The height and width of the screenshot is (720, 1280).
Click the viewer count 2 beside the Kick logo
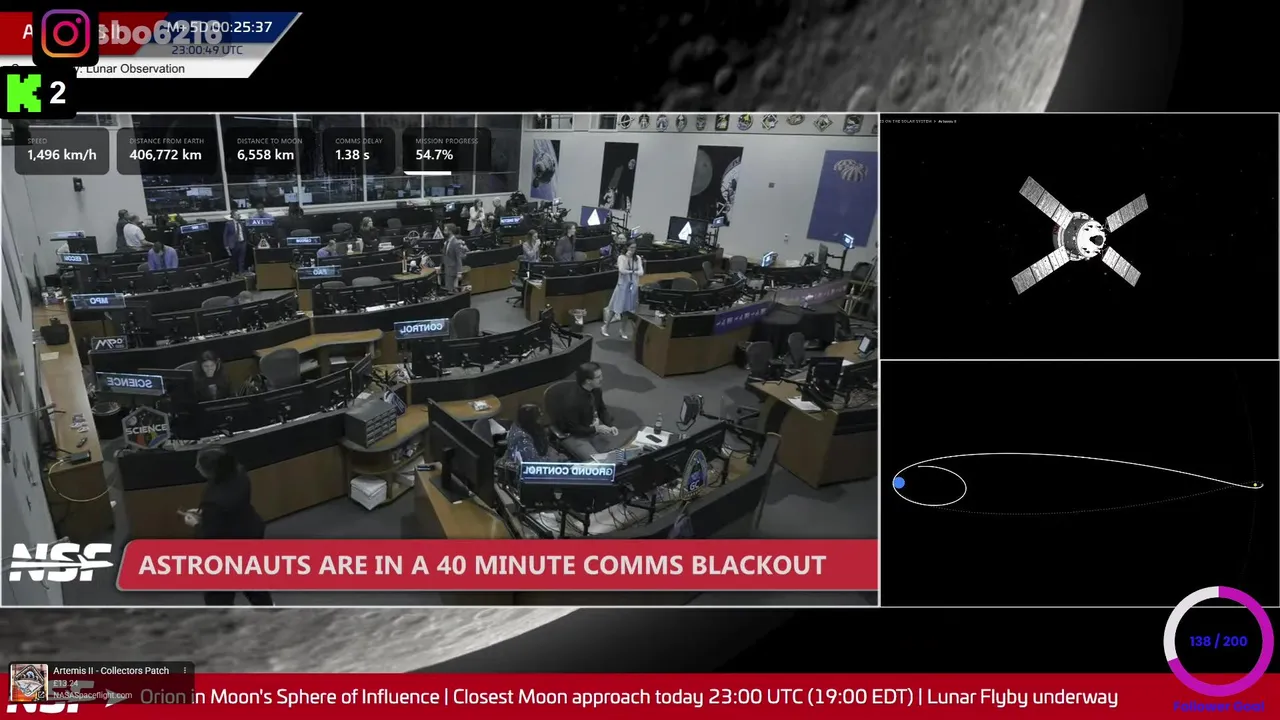click(x=57, y=93)
